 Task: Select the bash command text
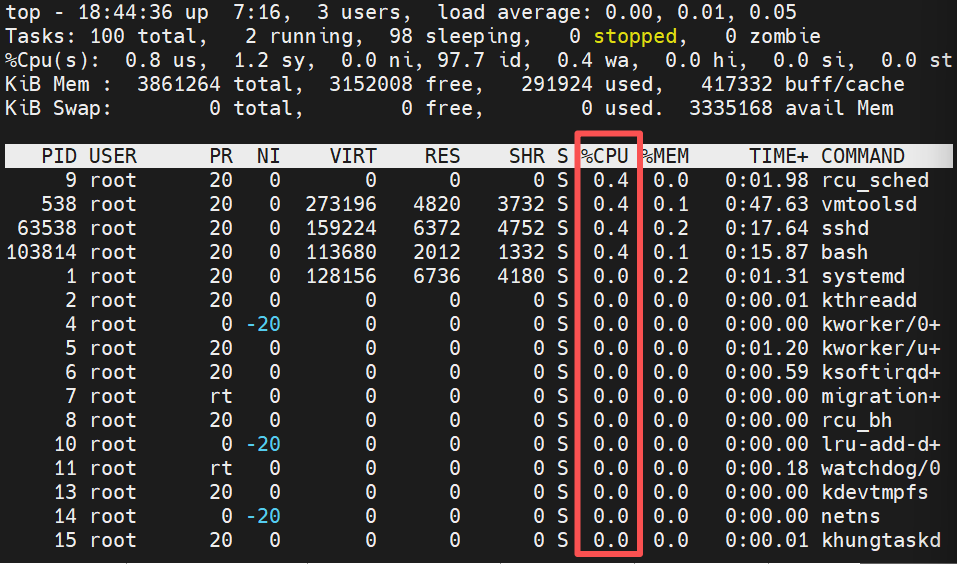pos(845,252)
